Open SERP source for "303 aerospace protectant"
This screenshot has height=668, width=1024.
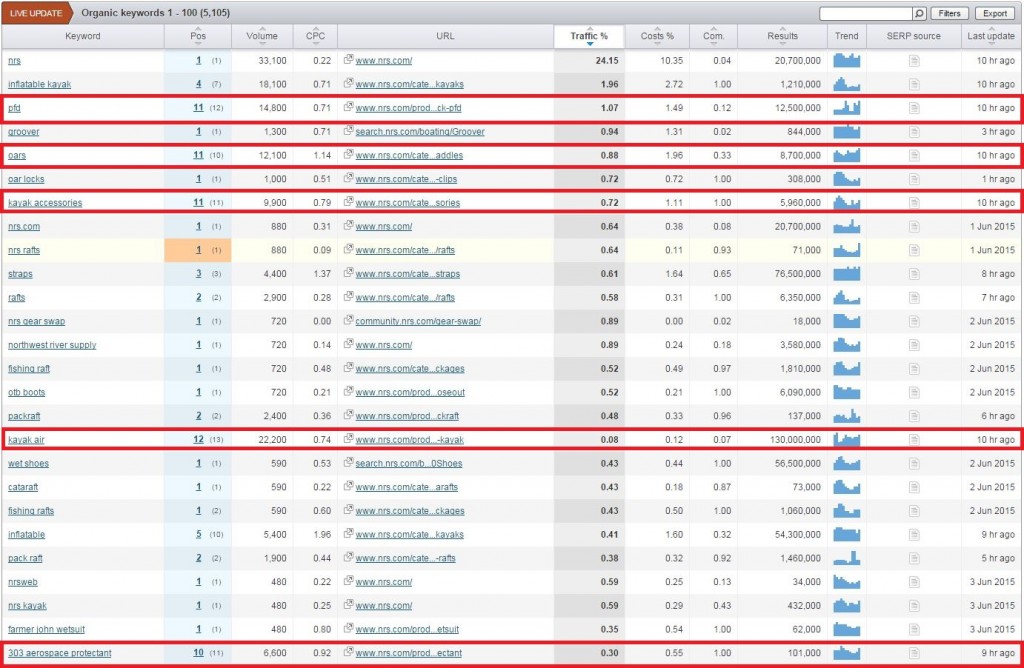point(913,652)
